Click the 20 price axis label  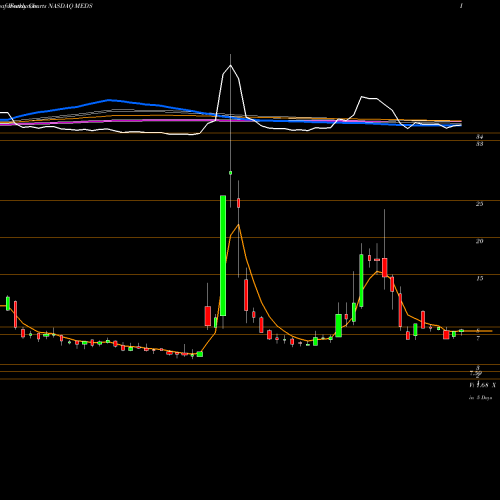[x=479, y=241]
